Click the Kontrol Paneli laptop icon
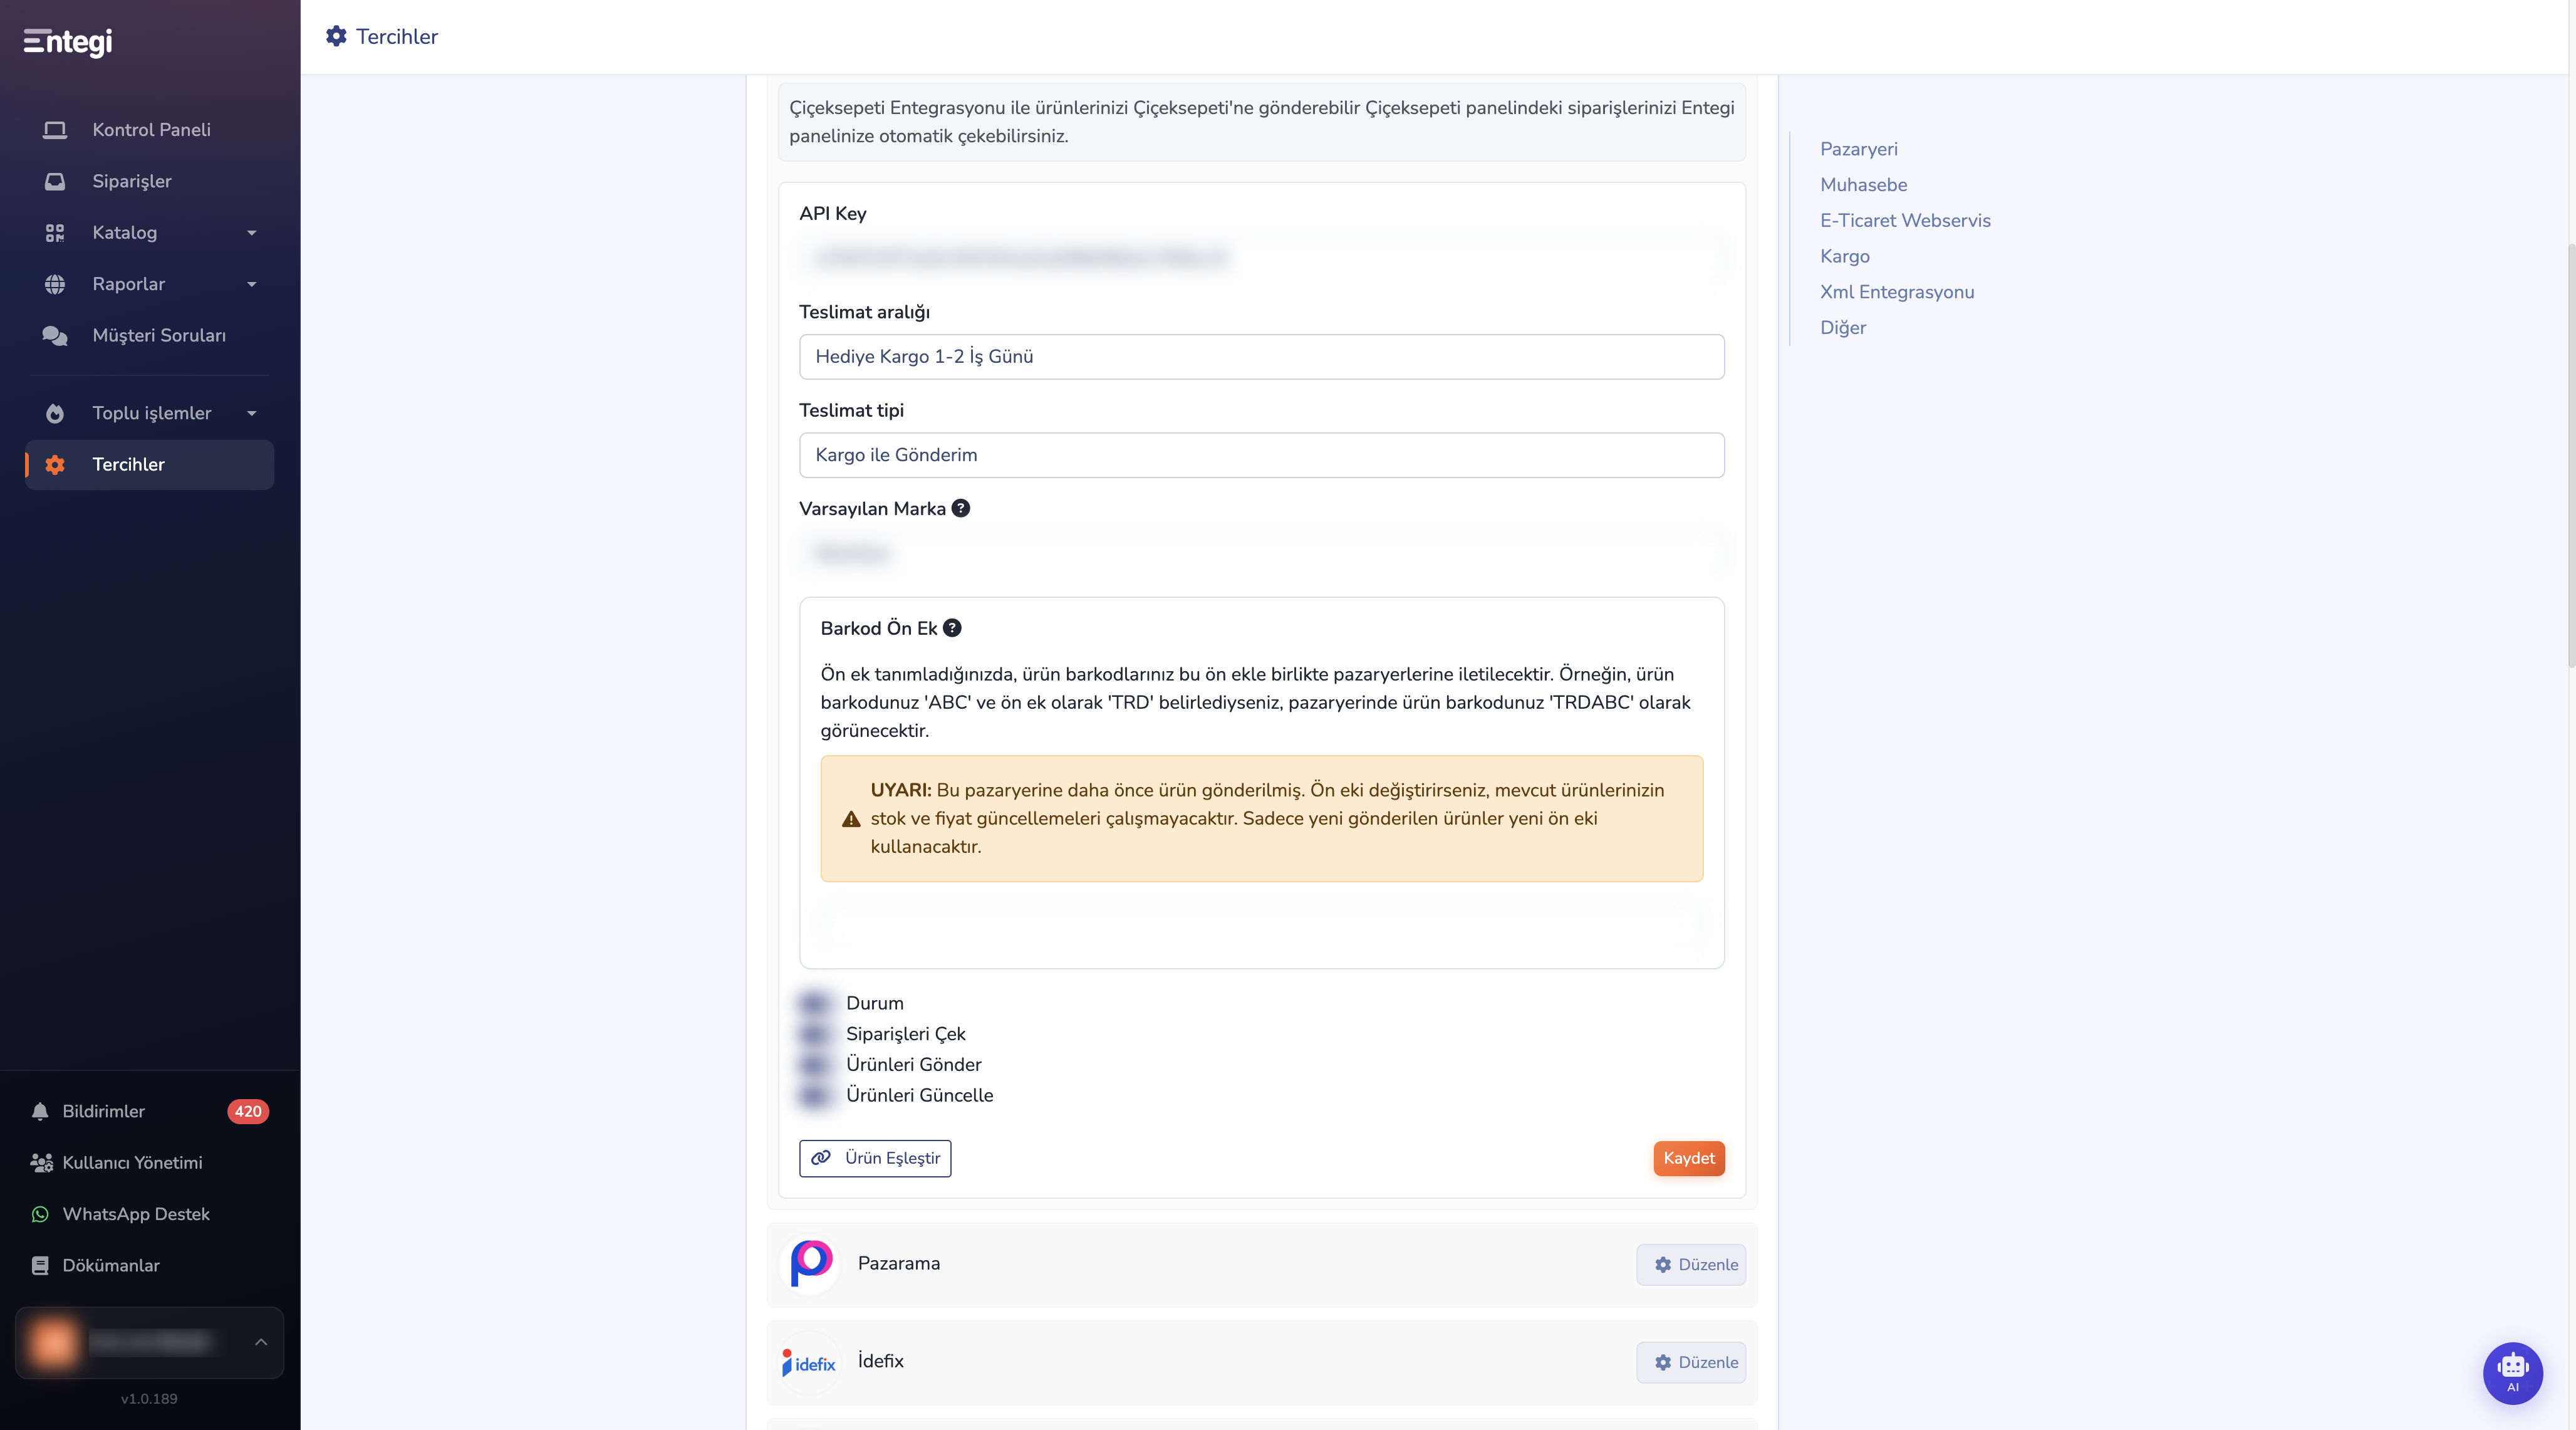 (55, 130)
